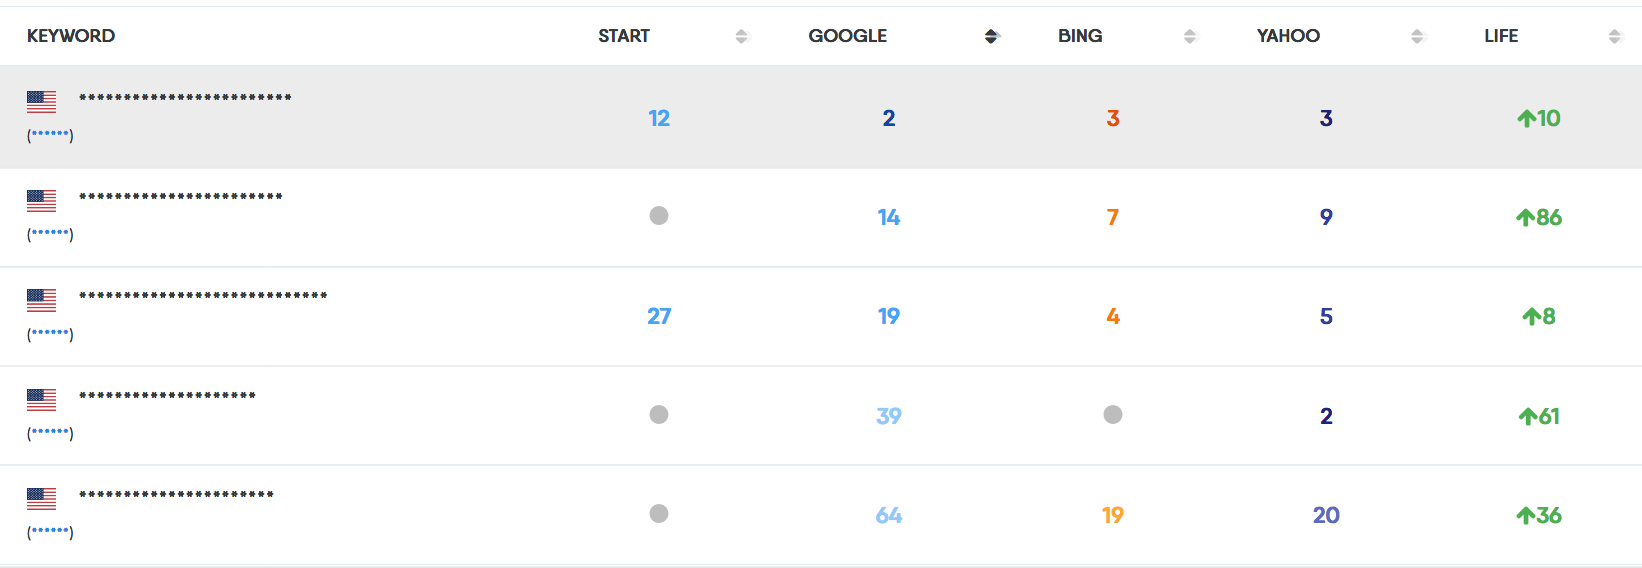Screen dimensions: 1642x568
Task: Click US flag icon in first row
Action: point(42,101)
